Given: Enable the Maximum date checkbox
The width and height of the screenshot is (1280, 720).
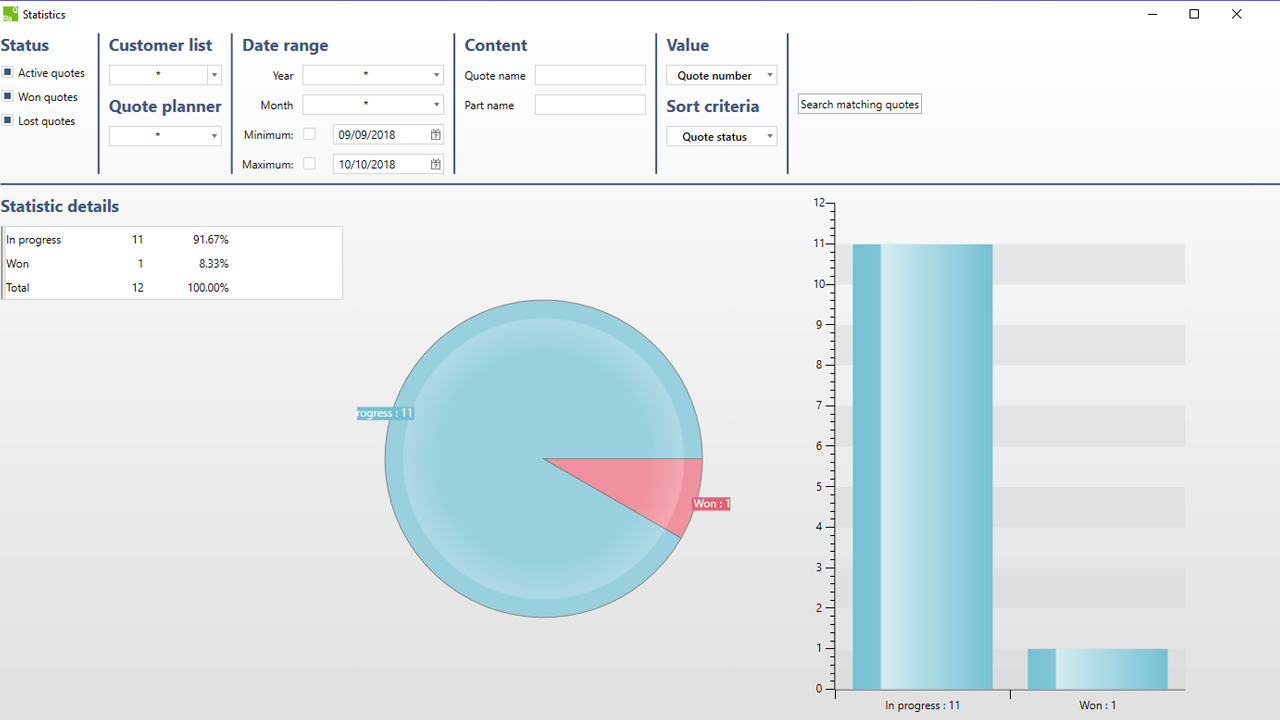Looking at the screenshot, I should pos(309,164).
